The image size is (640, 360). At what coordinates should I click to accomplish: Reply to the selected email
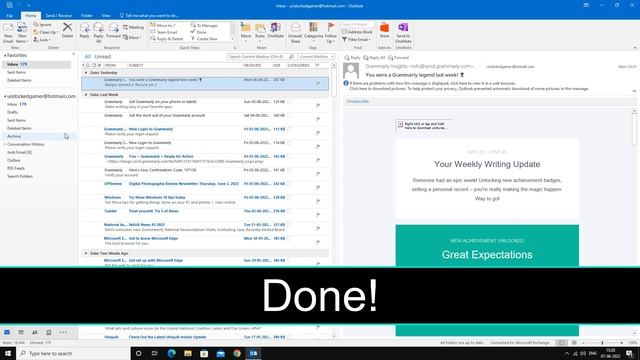point(84,32)
